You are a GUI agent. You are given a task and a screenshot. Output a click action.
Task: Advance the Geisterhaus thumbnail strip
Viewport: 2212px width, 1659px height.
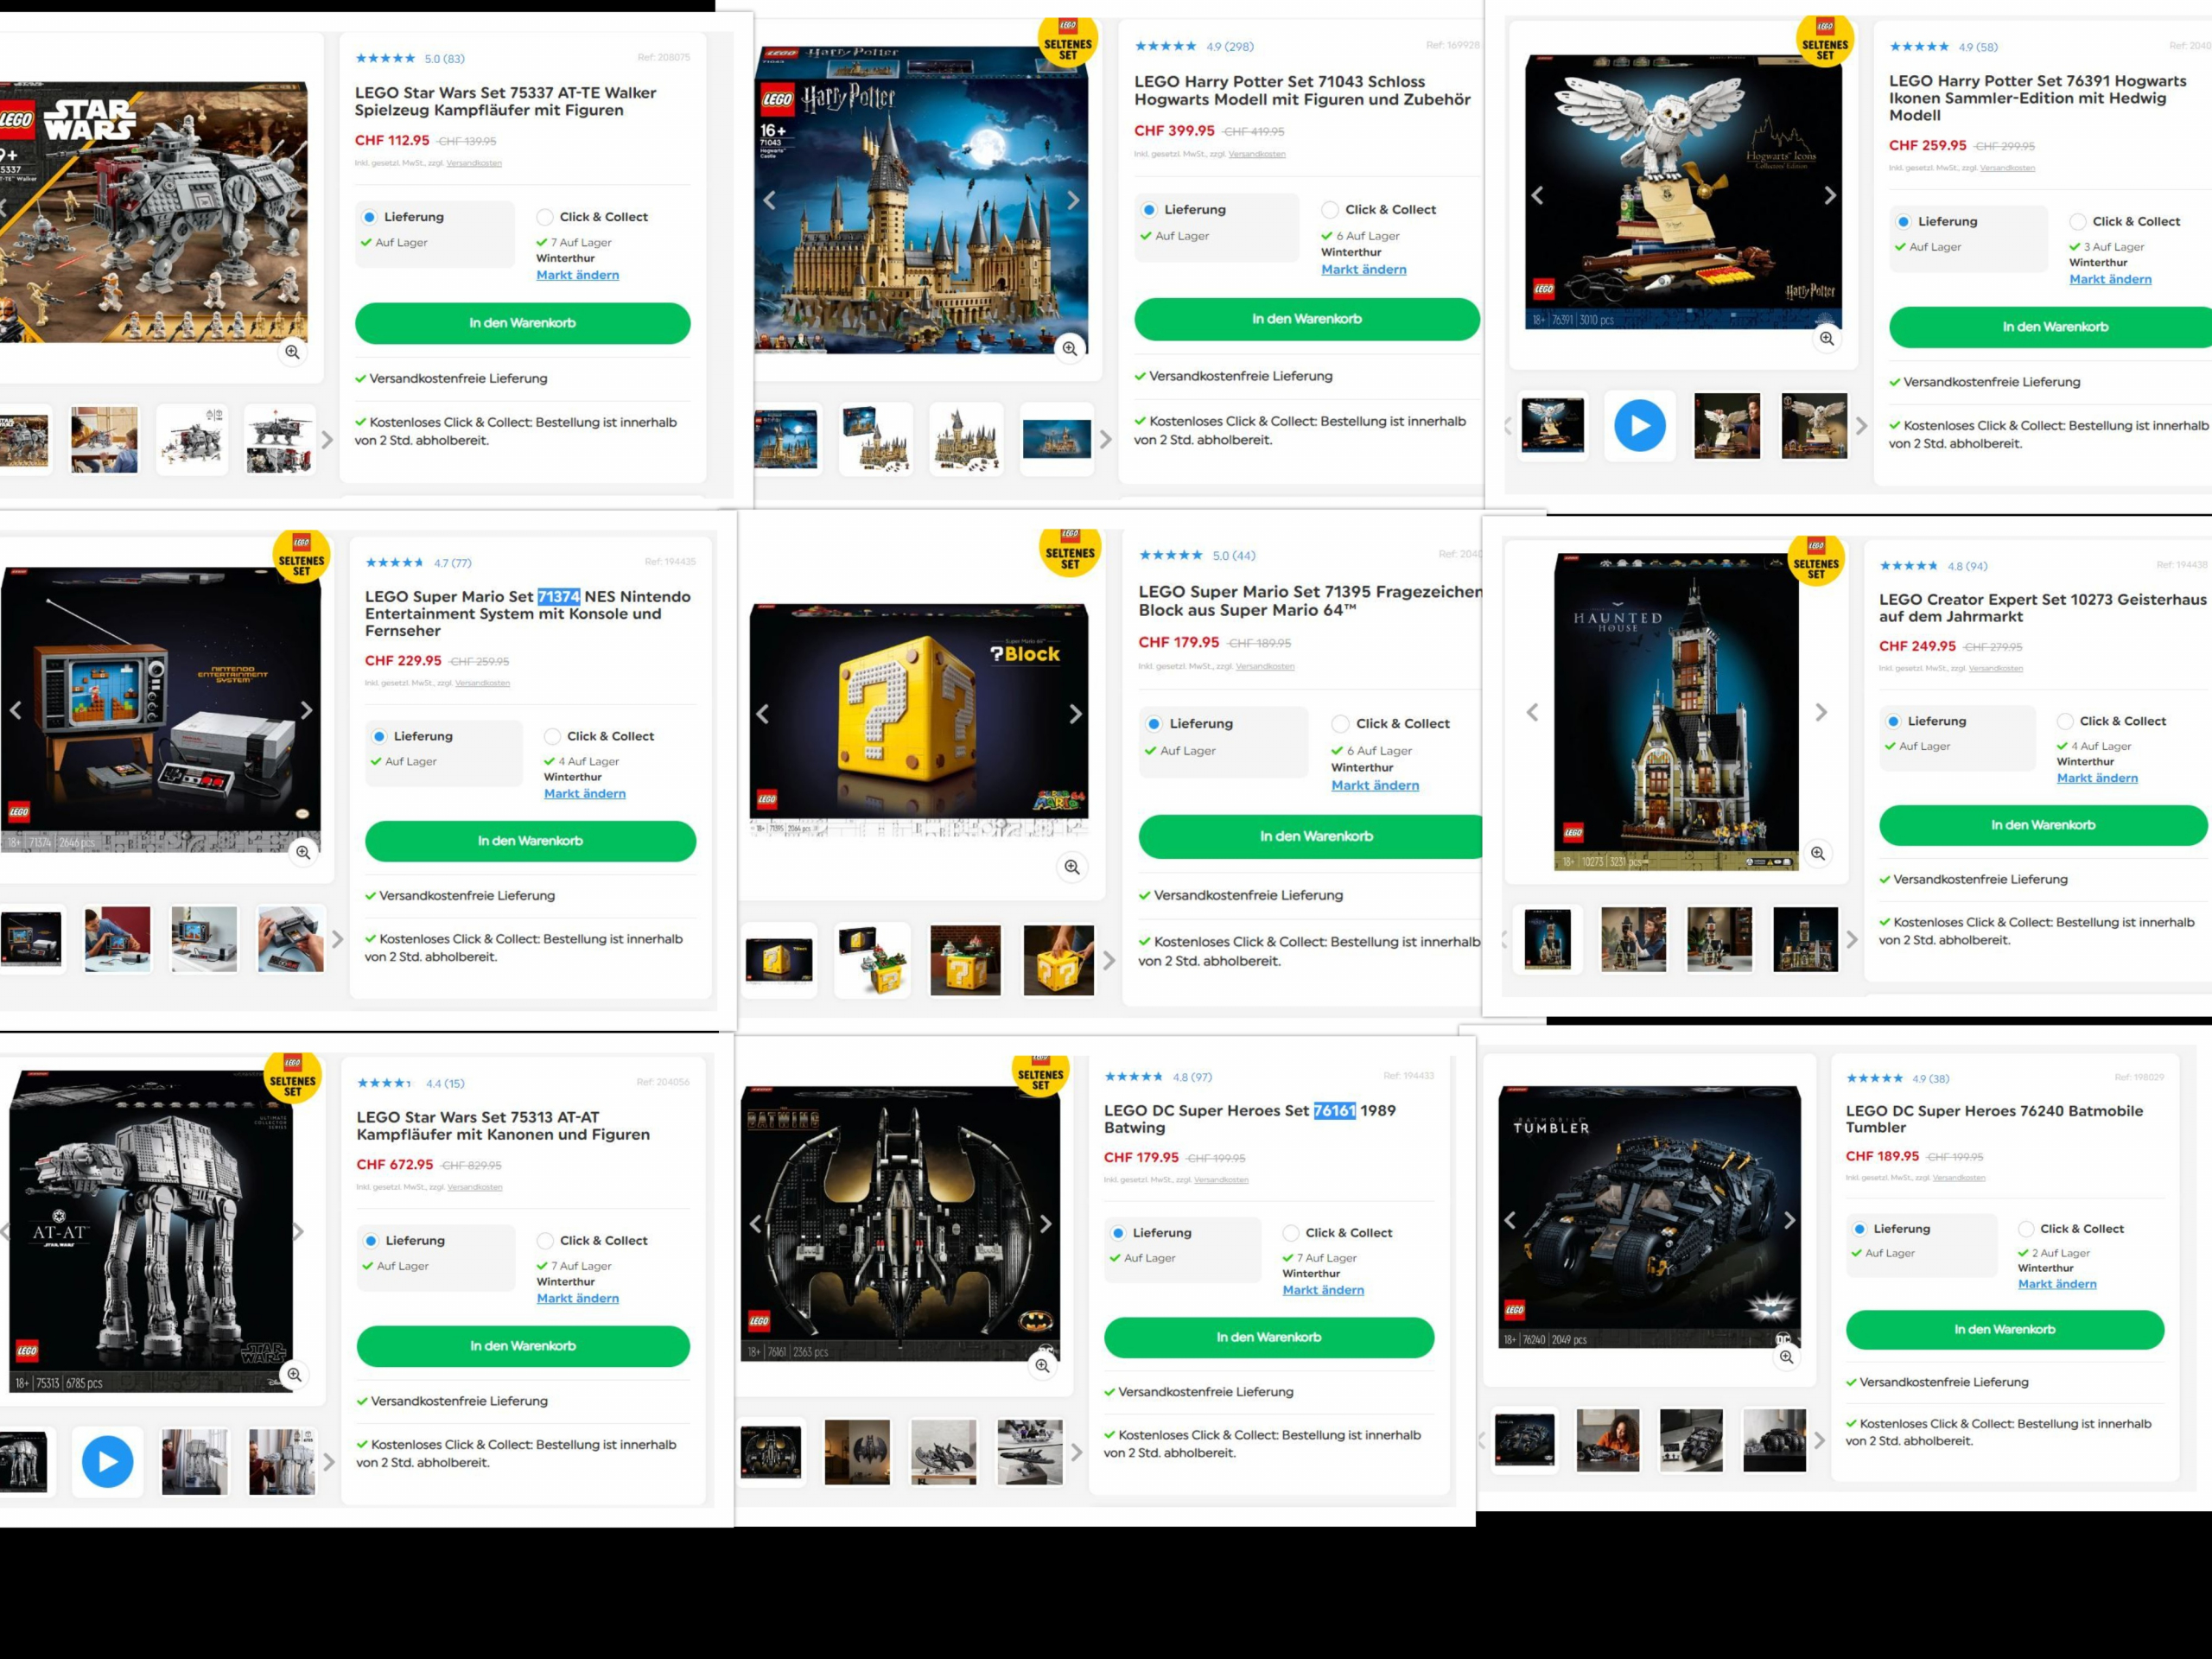[1851, 939]
